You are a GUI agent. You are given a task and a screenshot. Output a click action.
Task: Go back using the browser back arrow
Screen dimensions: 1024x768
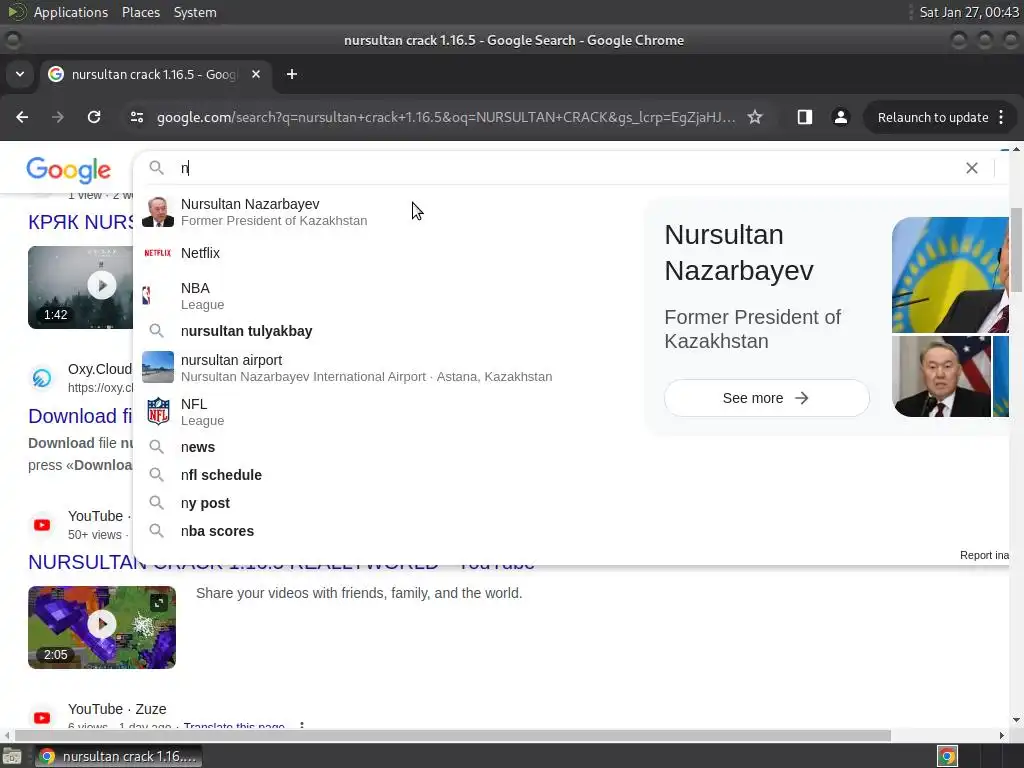(22, 117)
